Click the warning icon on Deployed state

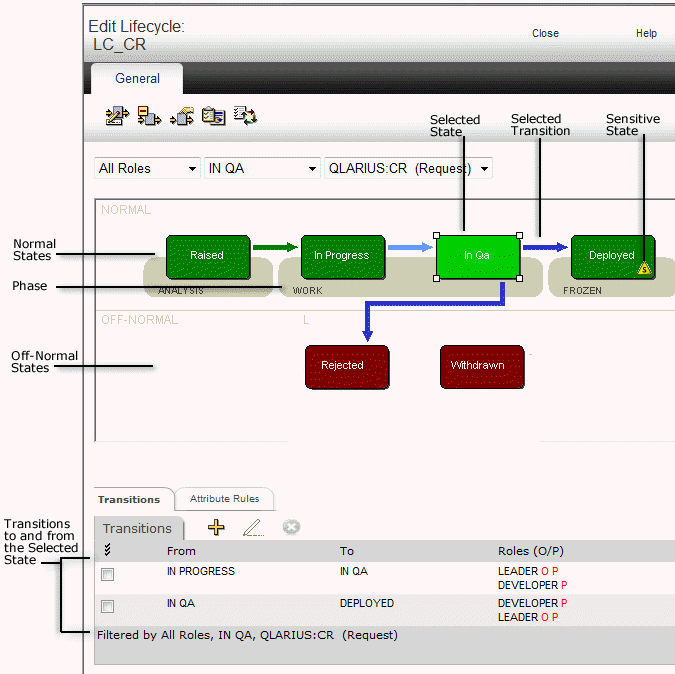[x=644, y=268]
